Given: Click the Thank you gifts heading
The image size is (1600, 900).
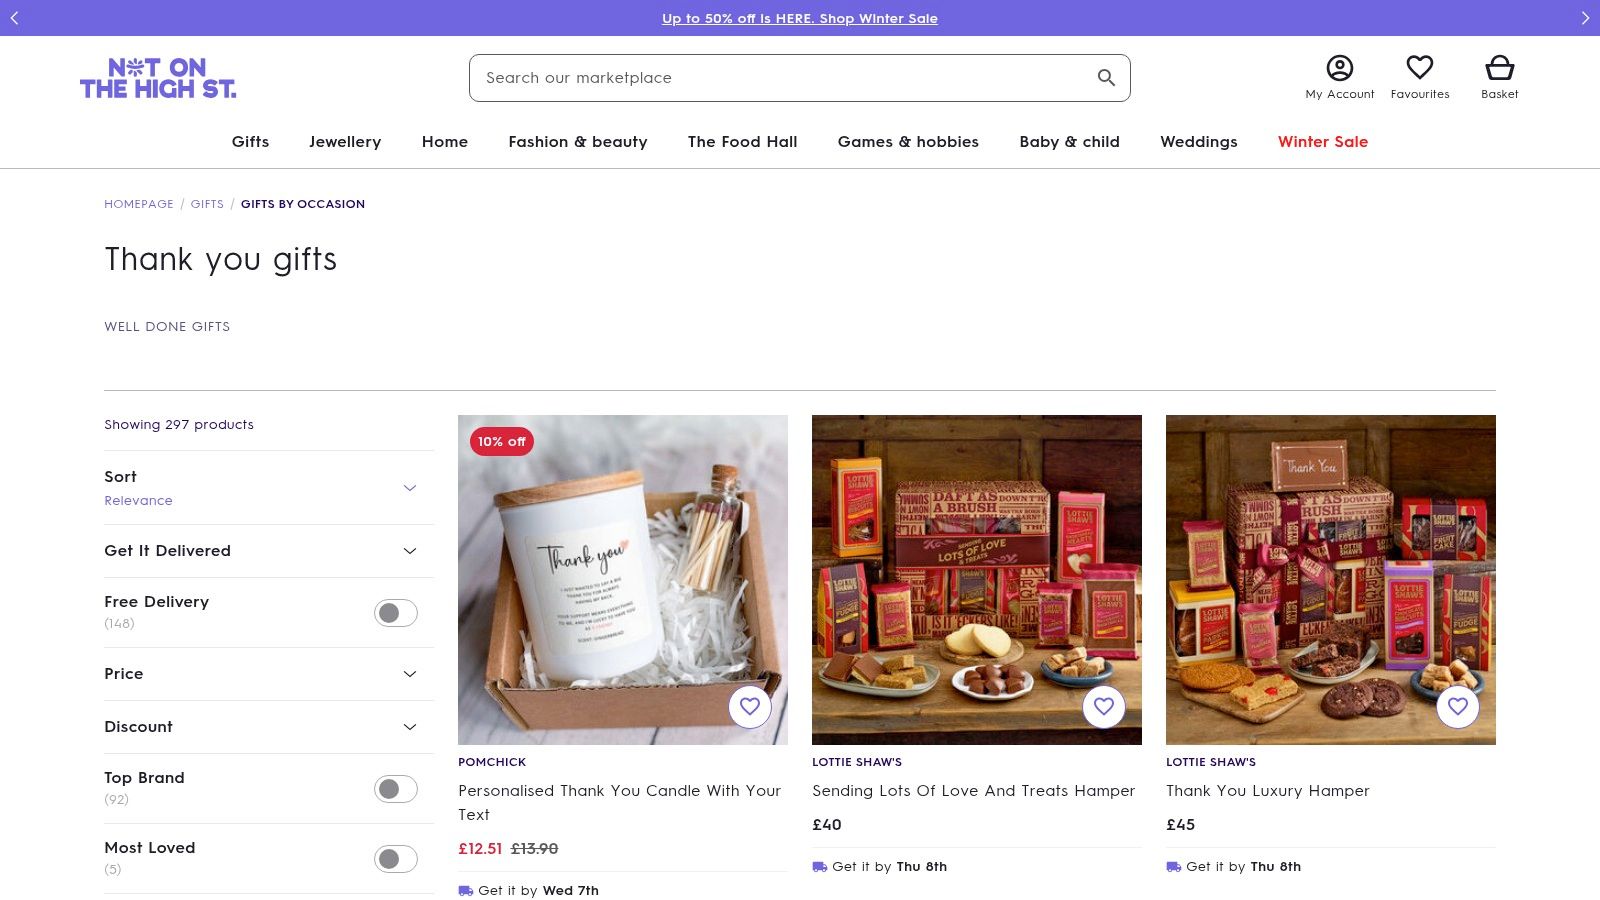Looking at the screenshot, I should click(221, 260).
